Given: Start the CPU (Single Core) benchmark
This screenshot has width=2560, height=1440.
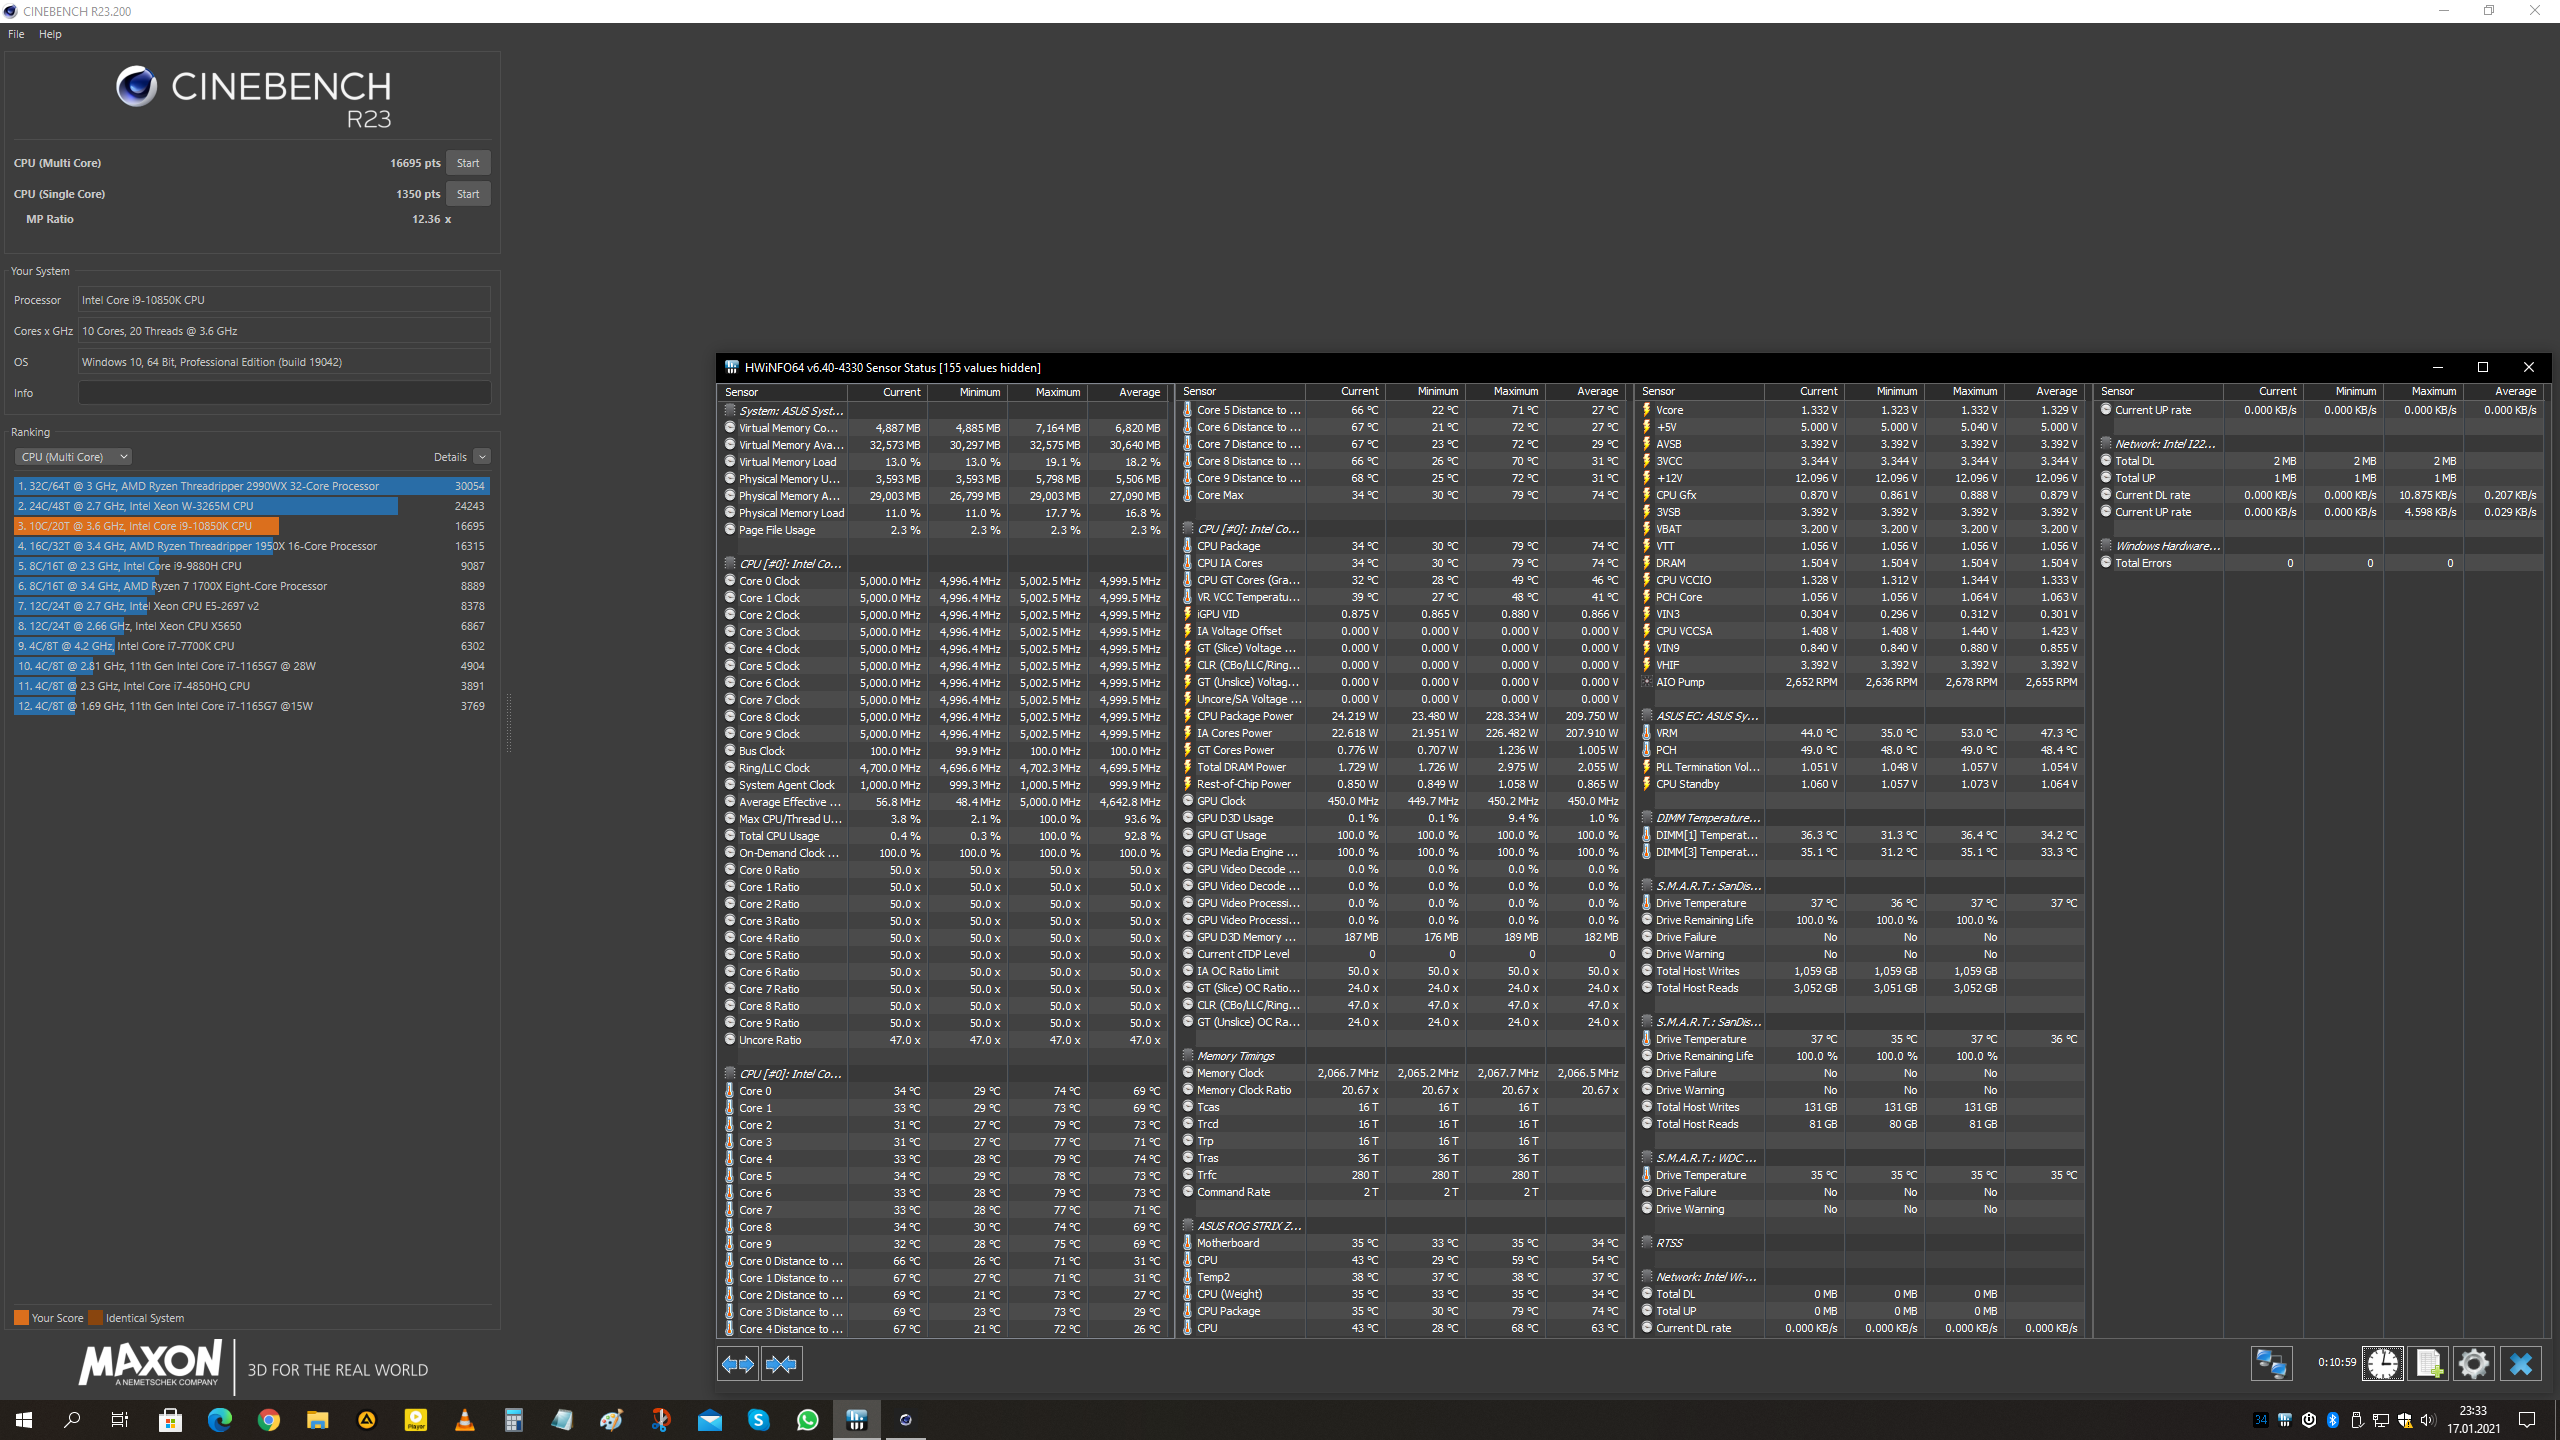Looking at the screenshot, I should coord(468,194).
